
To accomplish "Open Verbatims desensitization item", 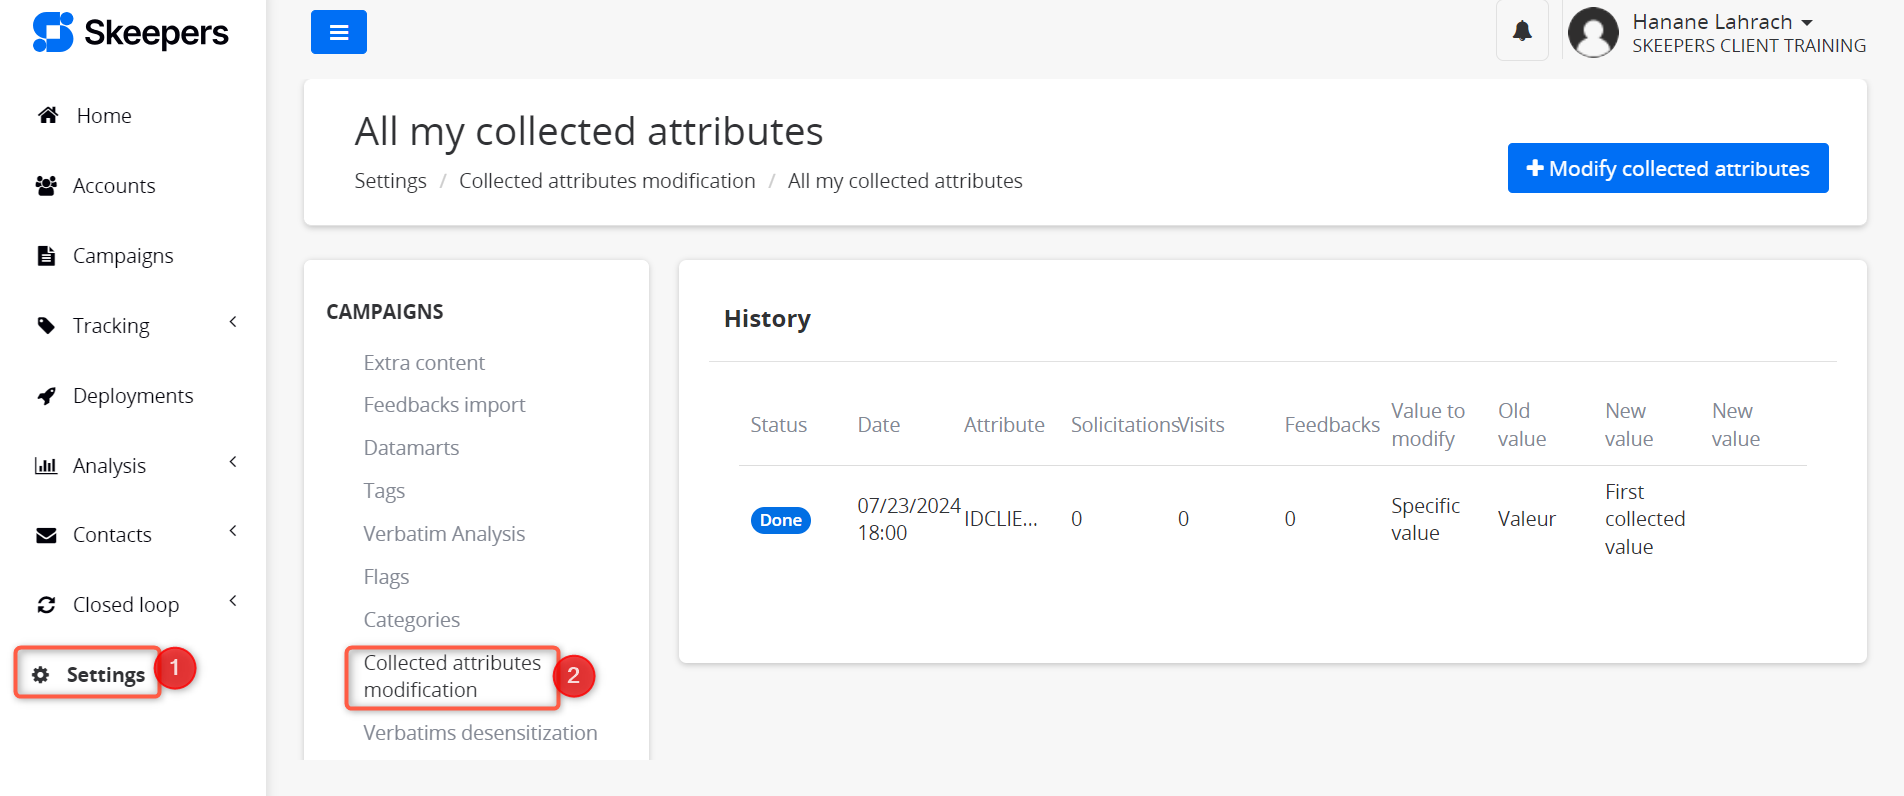I will (480, 733).
